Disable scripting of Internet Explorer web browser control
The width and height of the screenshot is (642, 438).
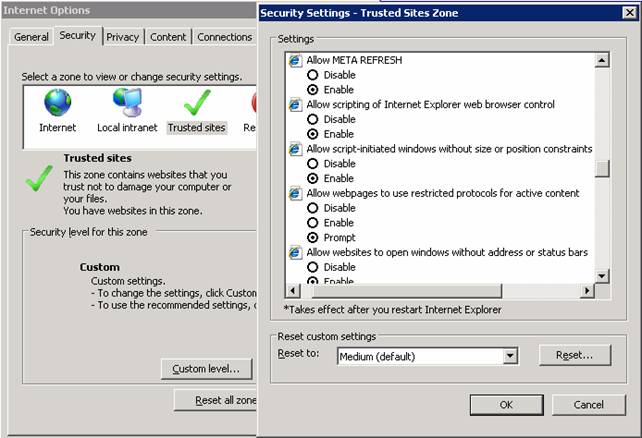pos(312,119)
